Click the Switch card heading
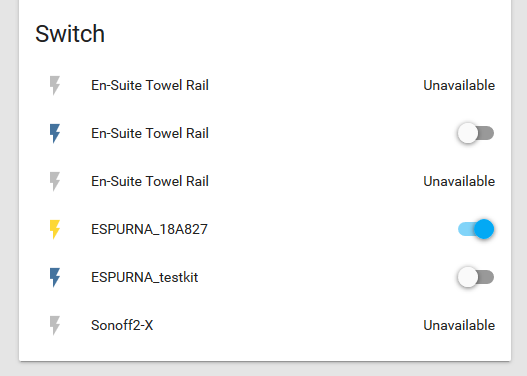527x376 pixels. click(70, 34)
